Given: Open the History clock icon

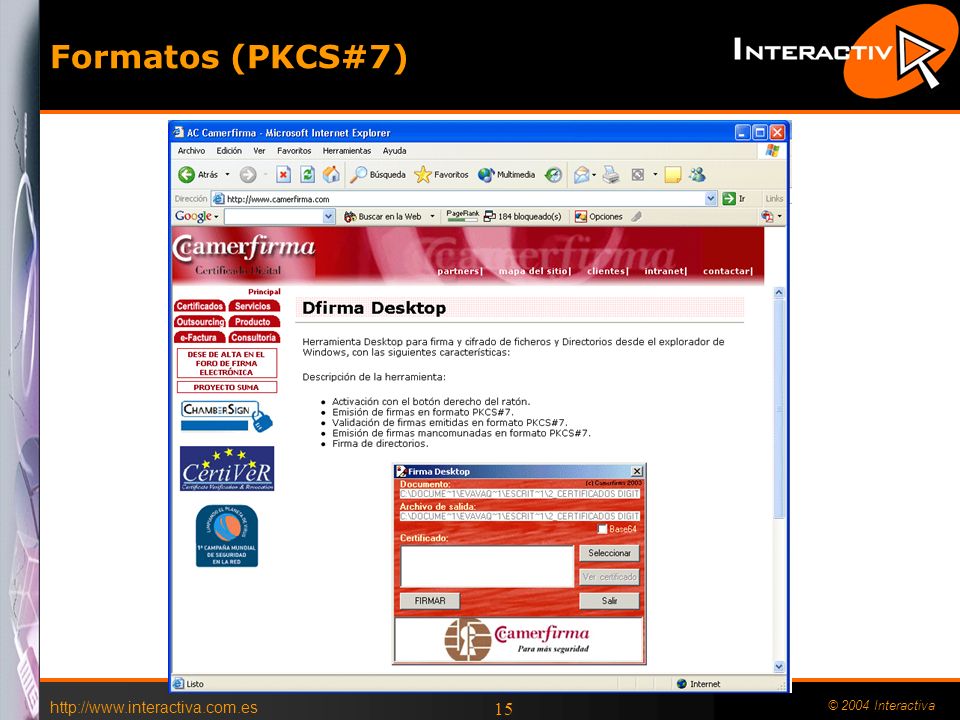Looking at the screenshot, I should (553, 175).
